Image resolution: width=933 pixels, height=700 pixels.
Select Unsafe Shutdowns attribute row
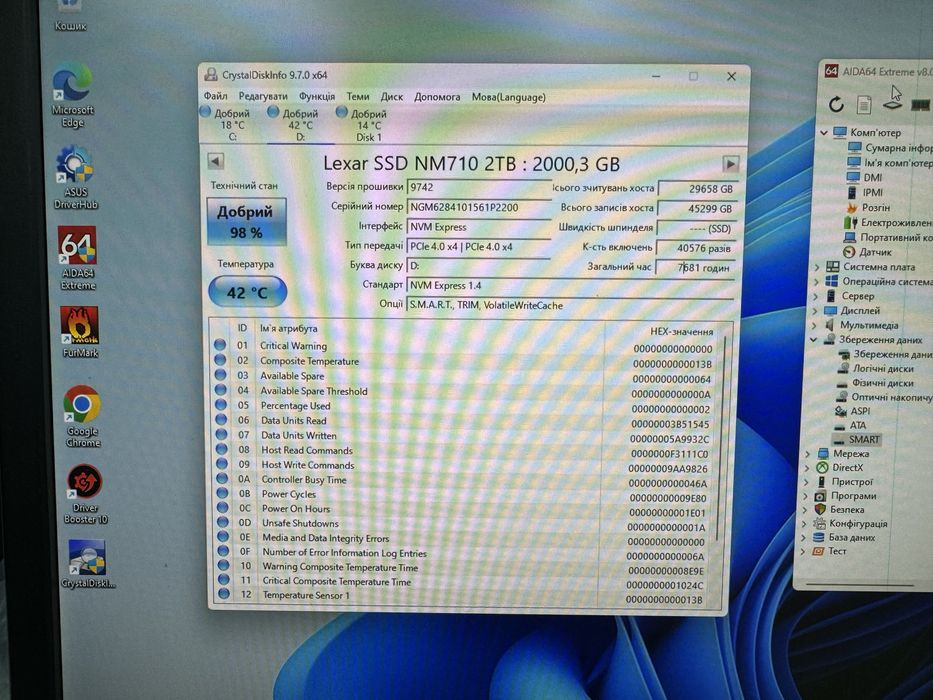point(465,524)
